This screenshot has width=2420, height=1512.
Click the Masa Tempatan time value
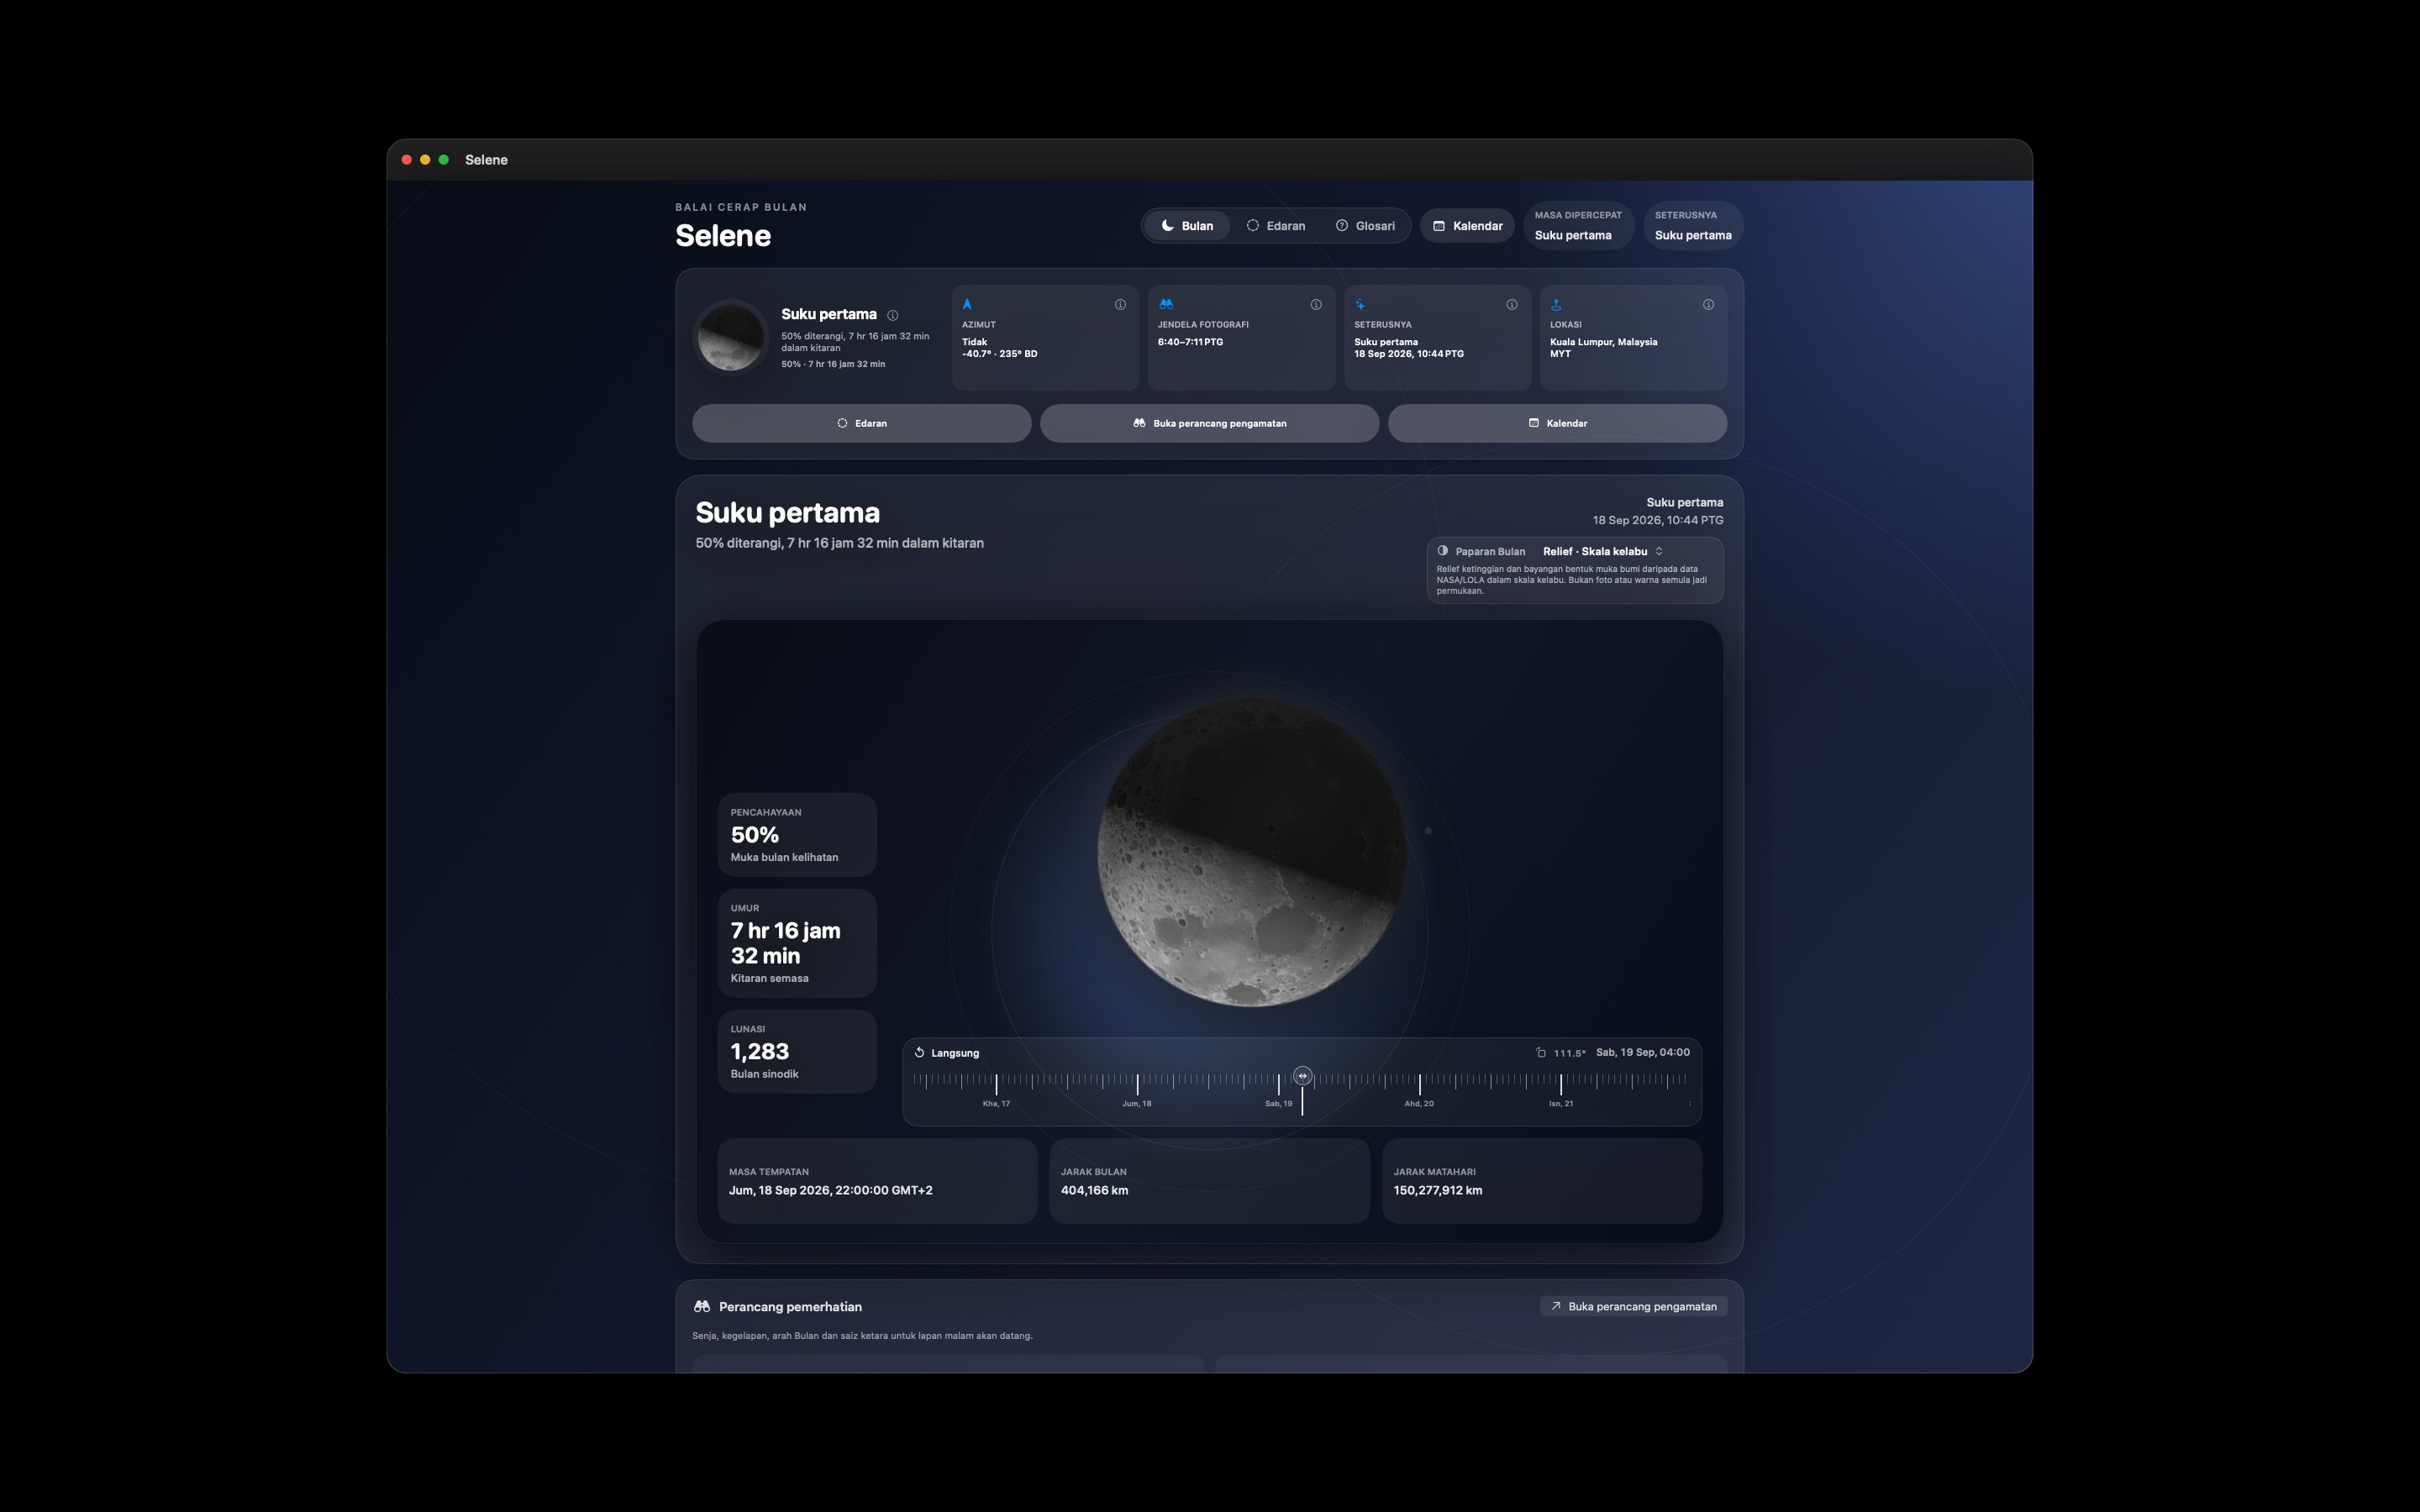[x=831, y=1190]
